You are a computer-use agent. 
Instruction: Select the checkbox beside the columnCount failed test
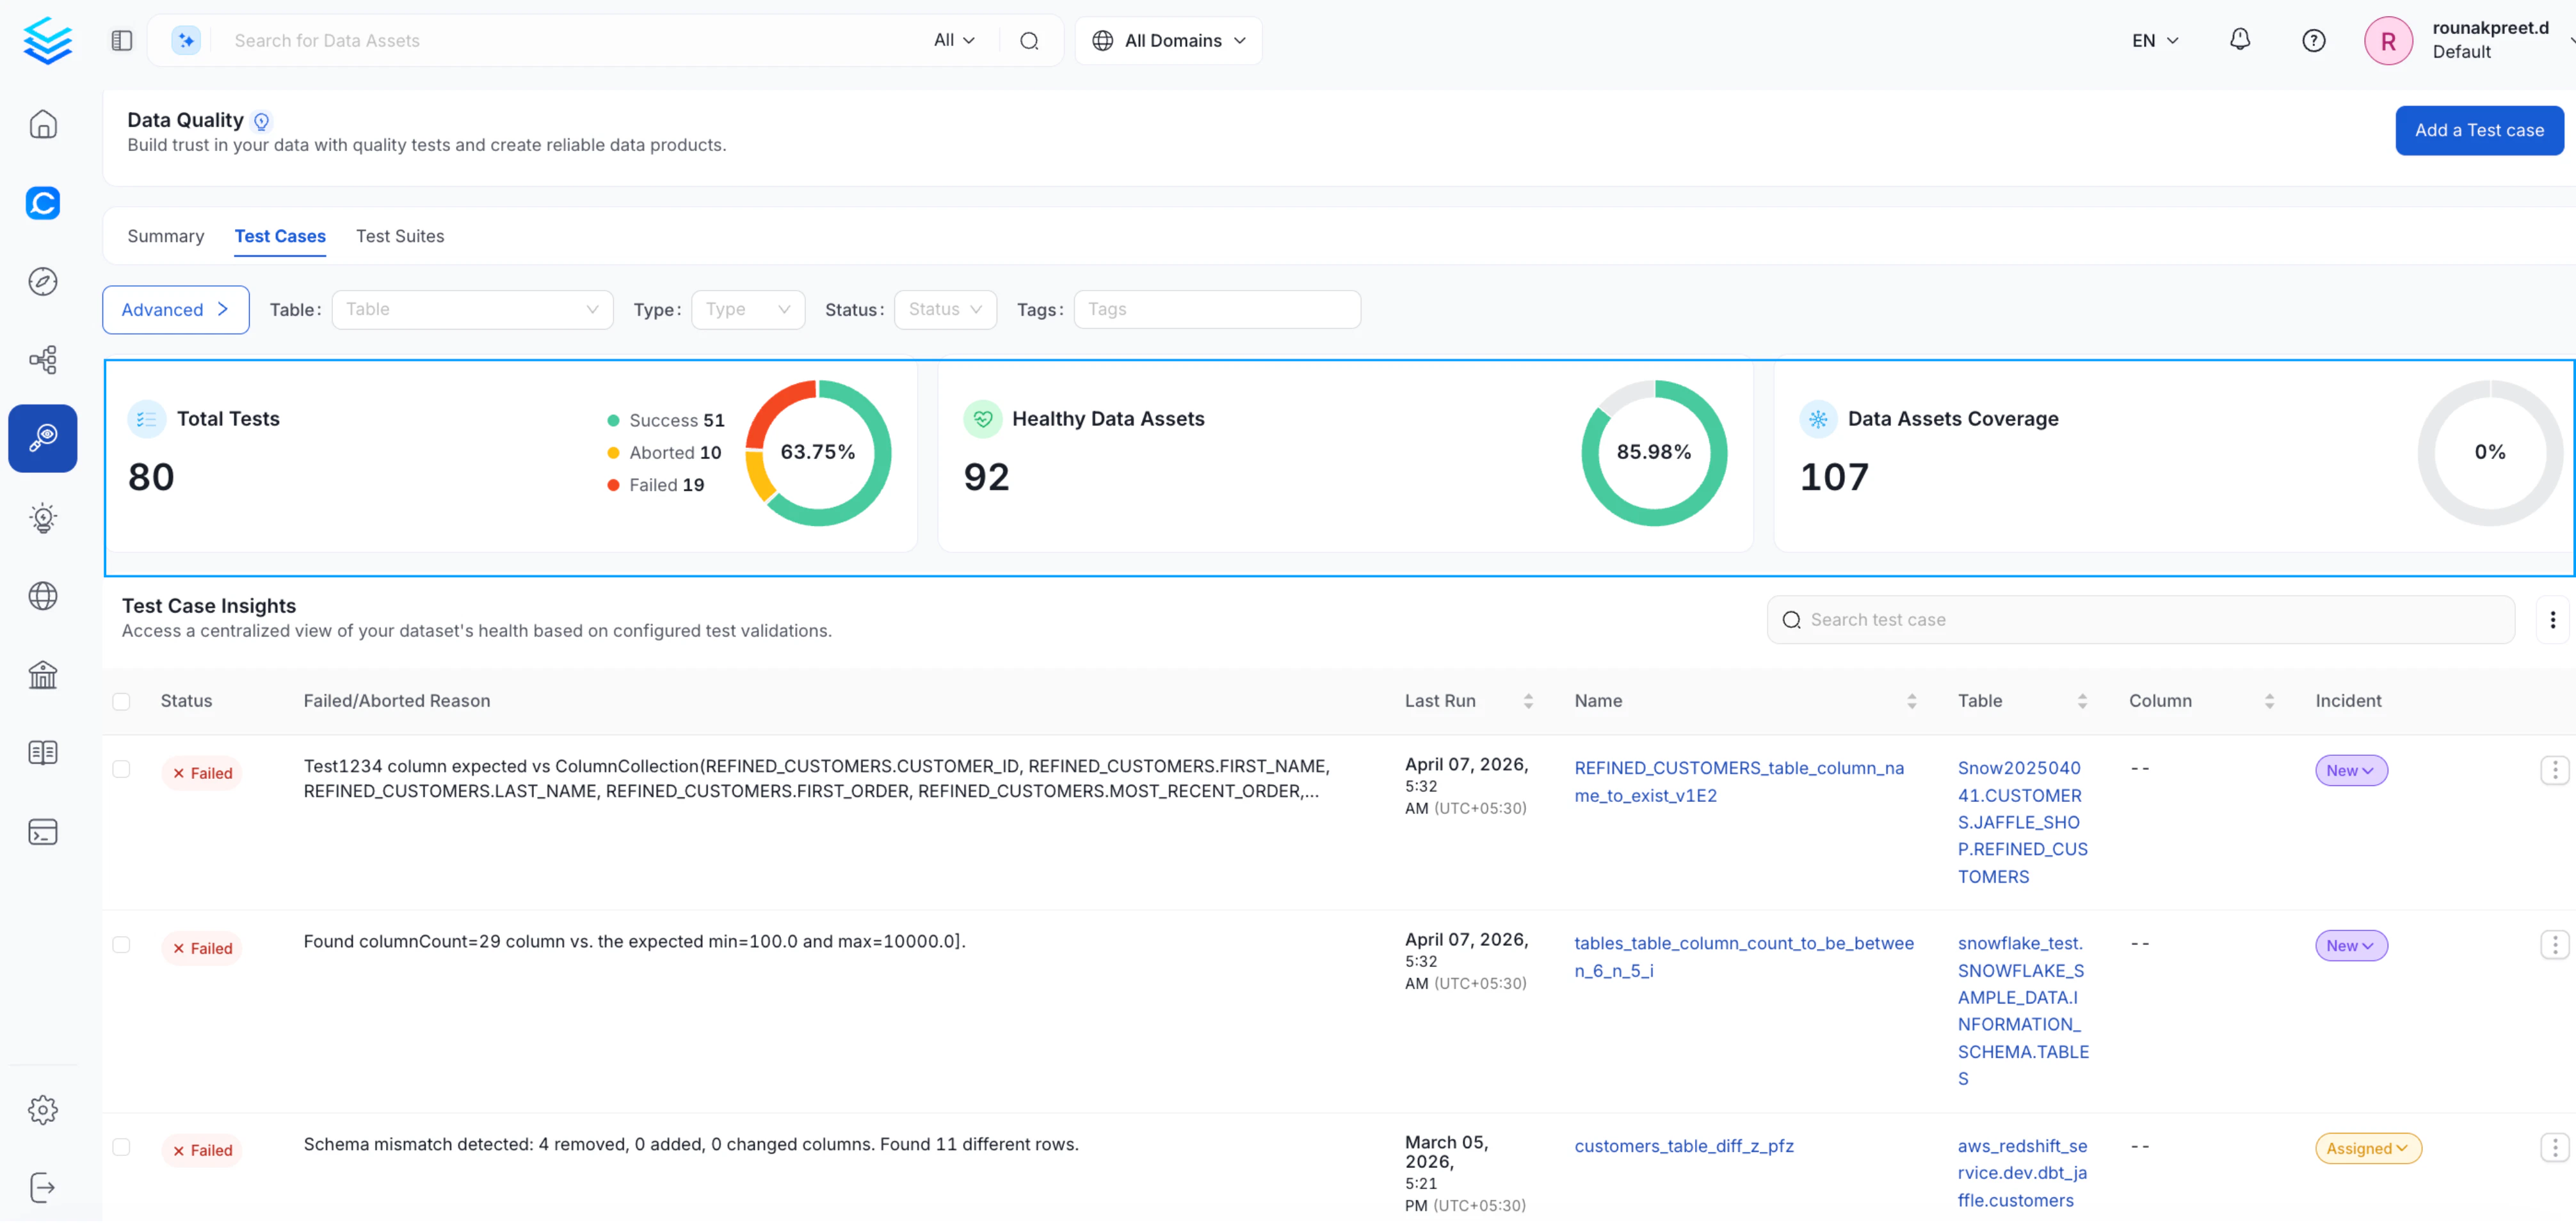pyautogui.click(x=121, y=944)
